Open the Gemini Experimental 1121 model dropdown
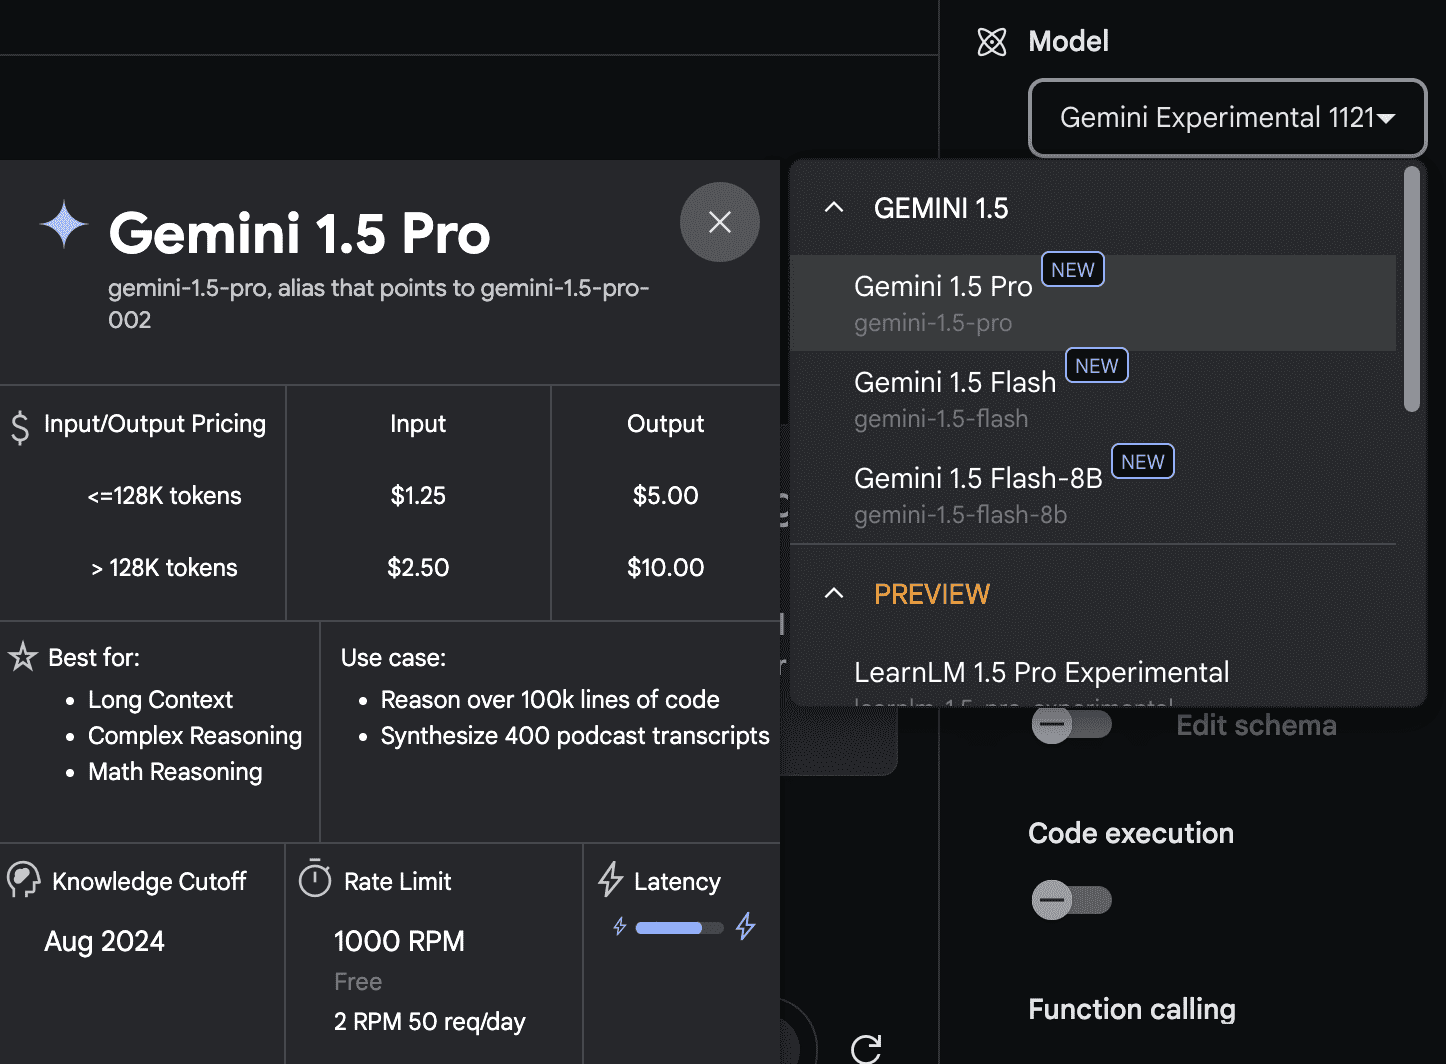1446x1064 pixels. coord(1227,118)
